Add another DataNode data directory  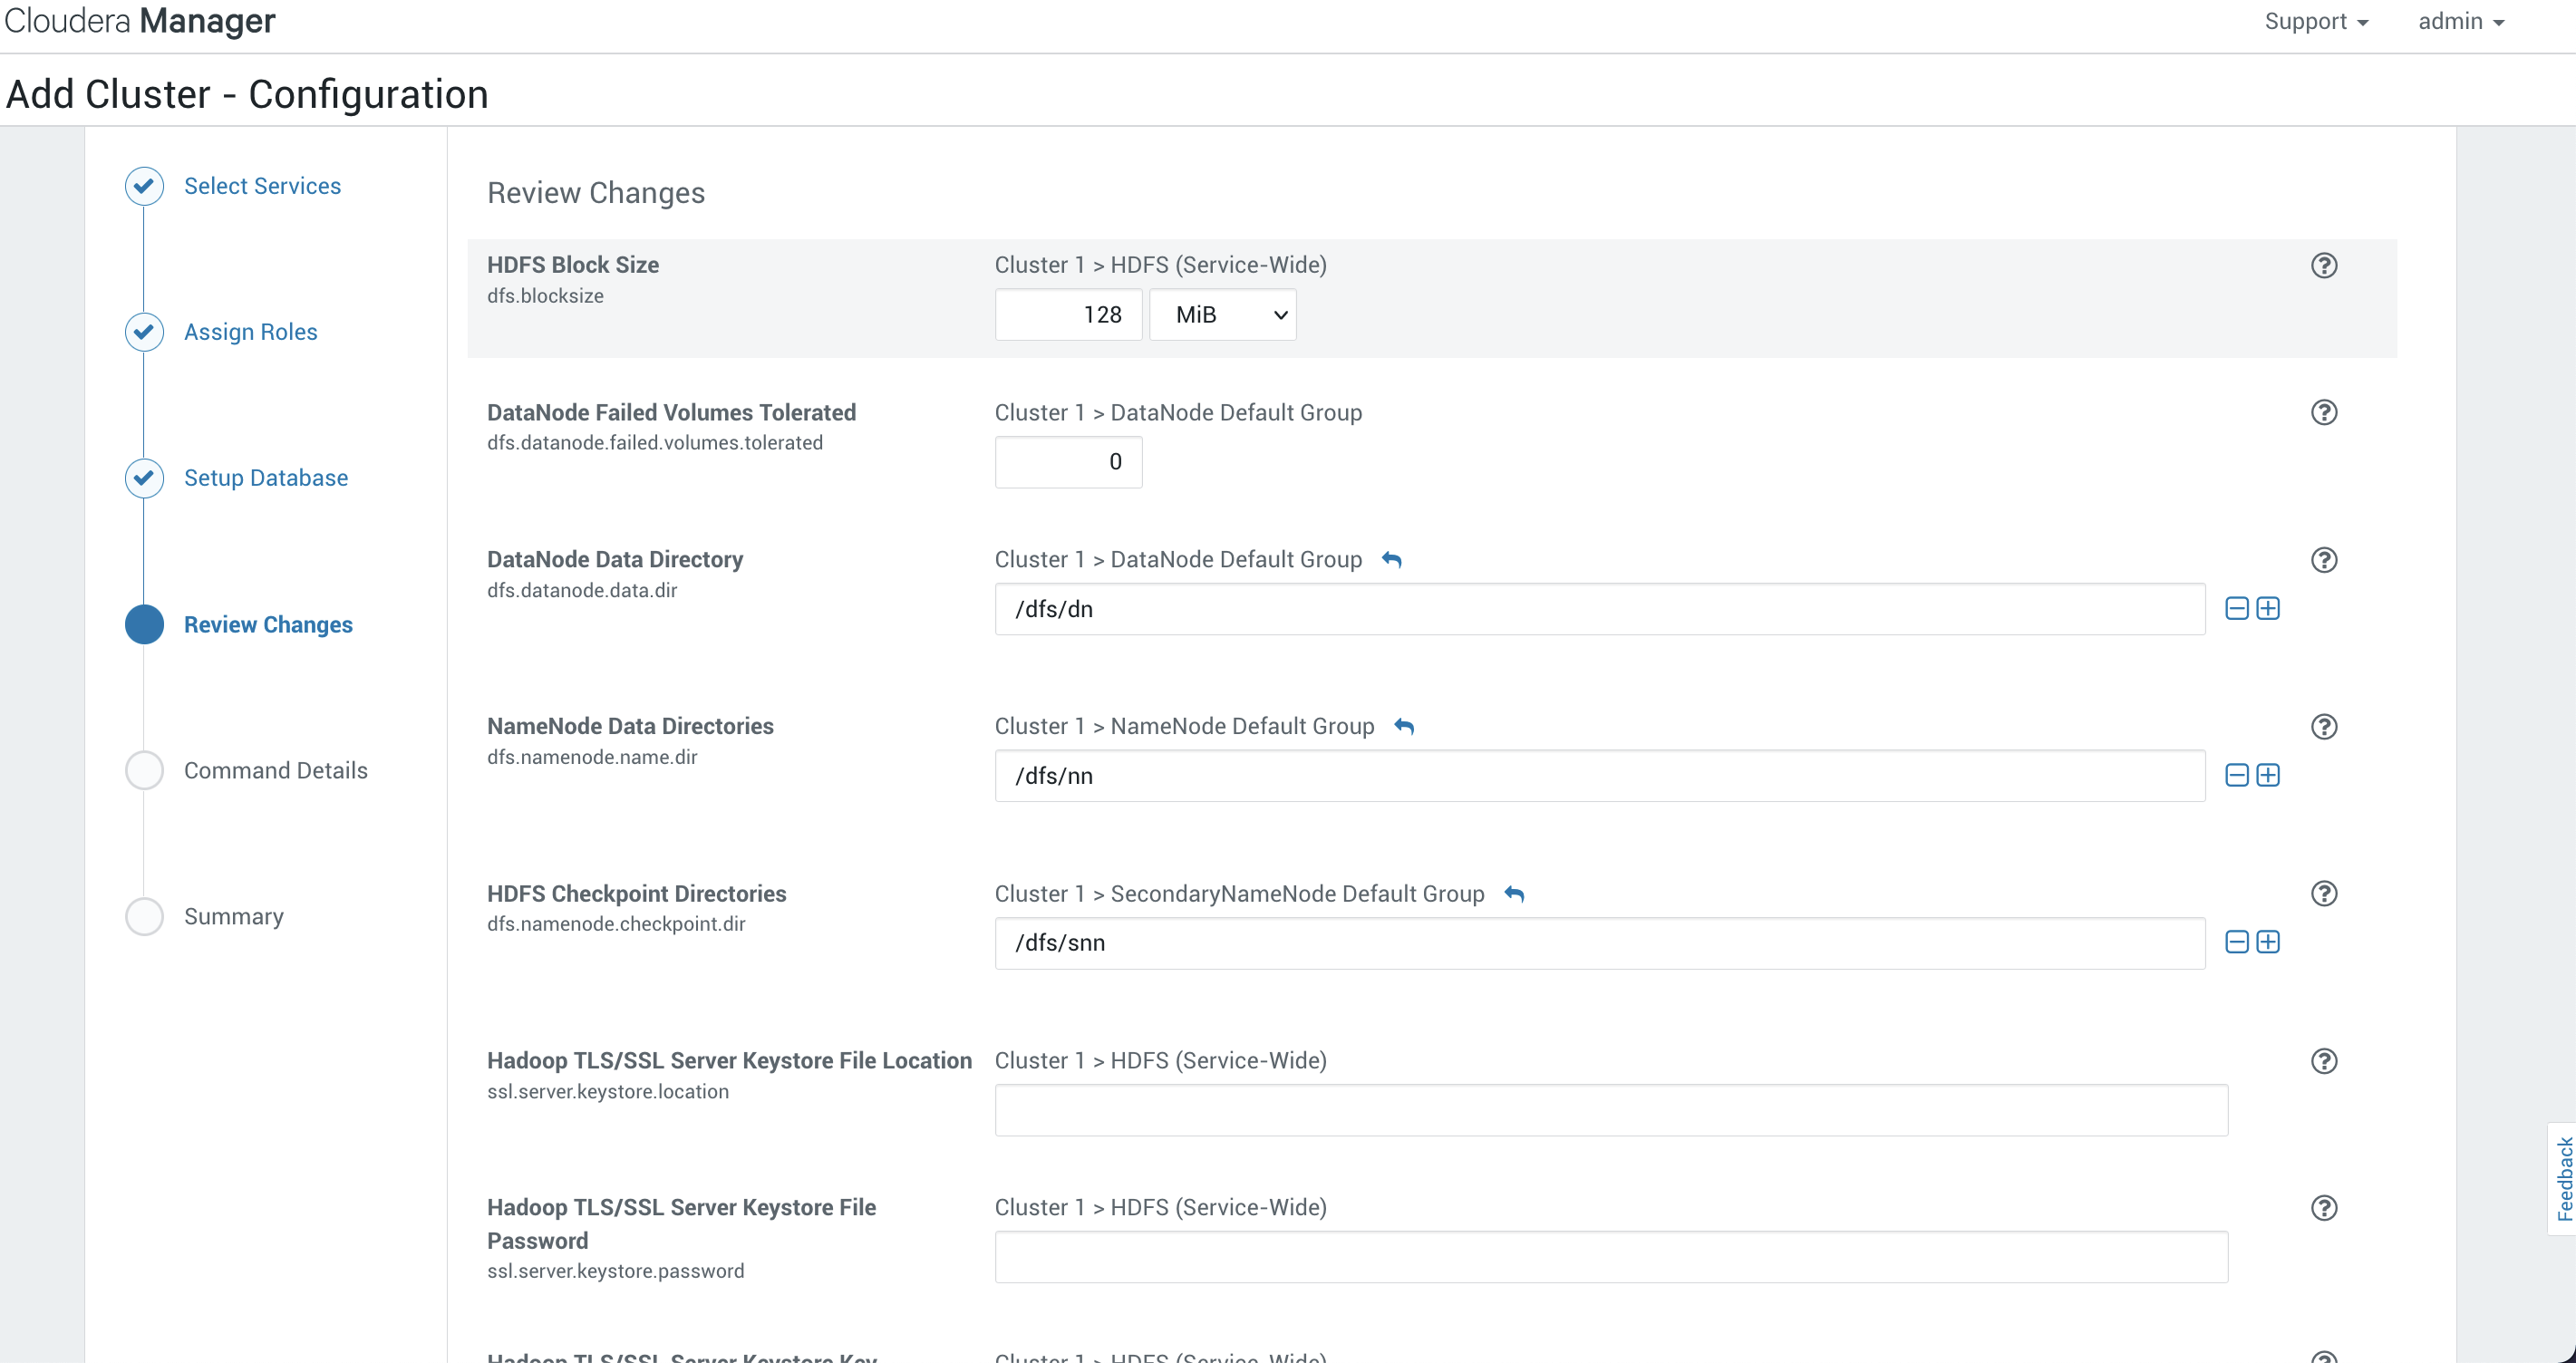[x=2268, y=608]
